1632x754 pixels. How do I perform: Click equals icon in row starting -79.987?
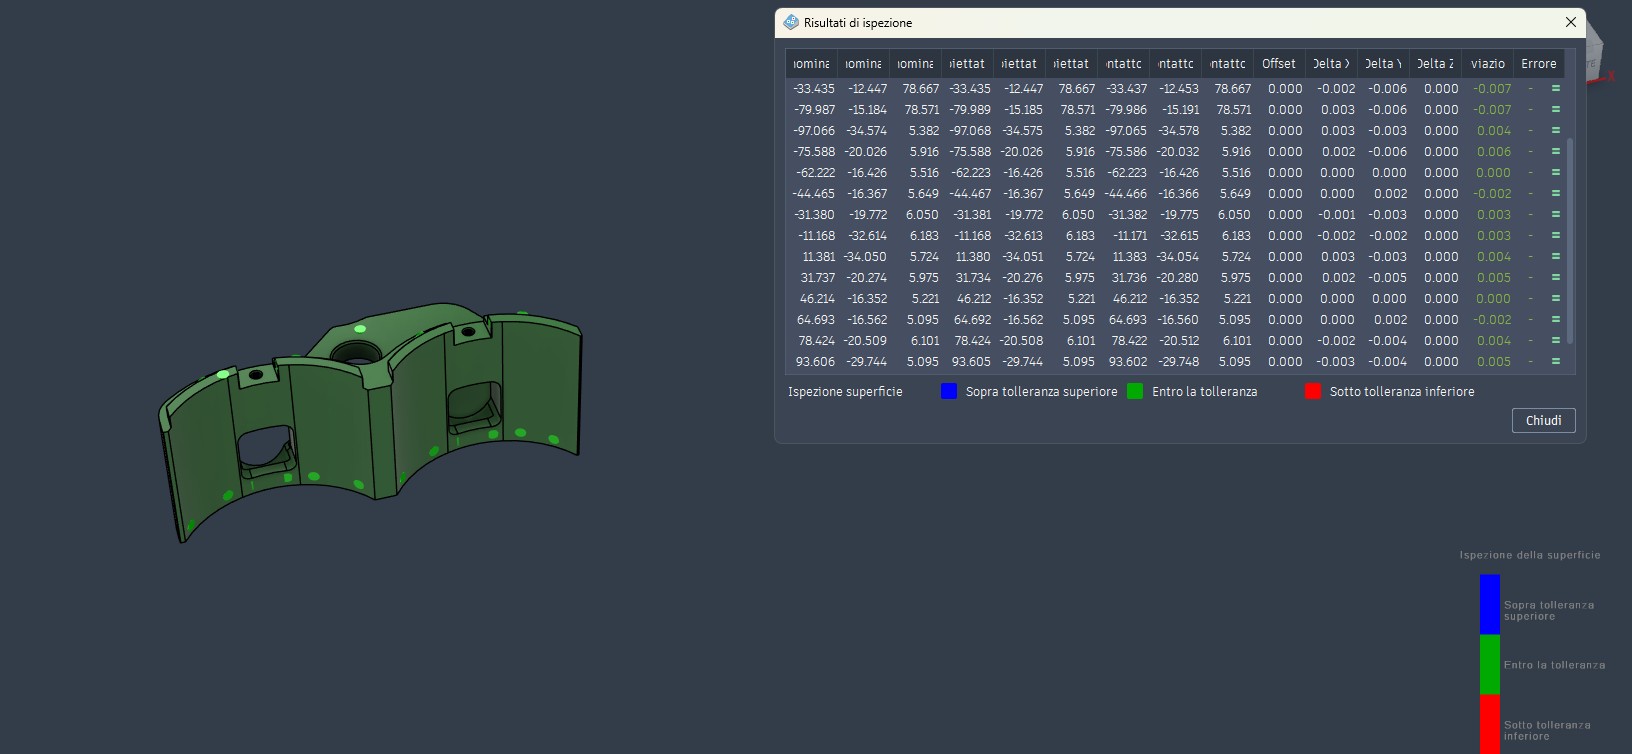coord(1556,110)
